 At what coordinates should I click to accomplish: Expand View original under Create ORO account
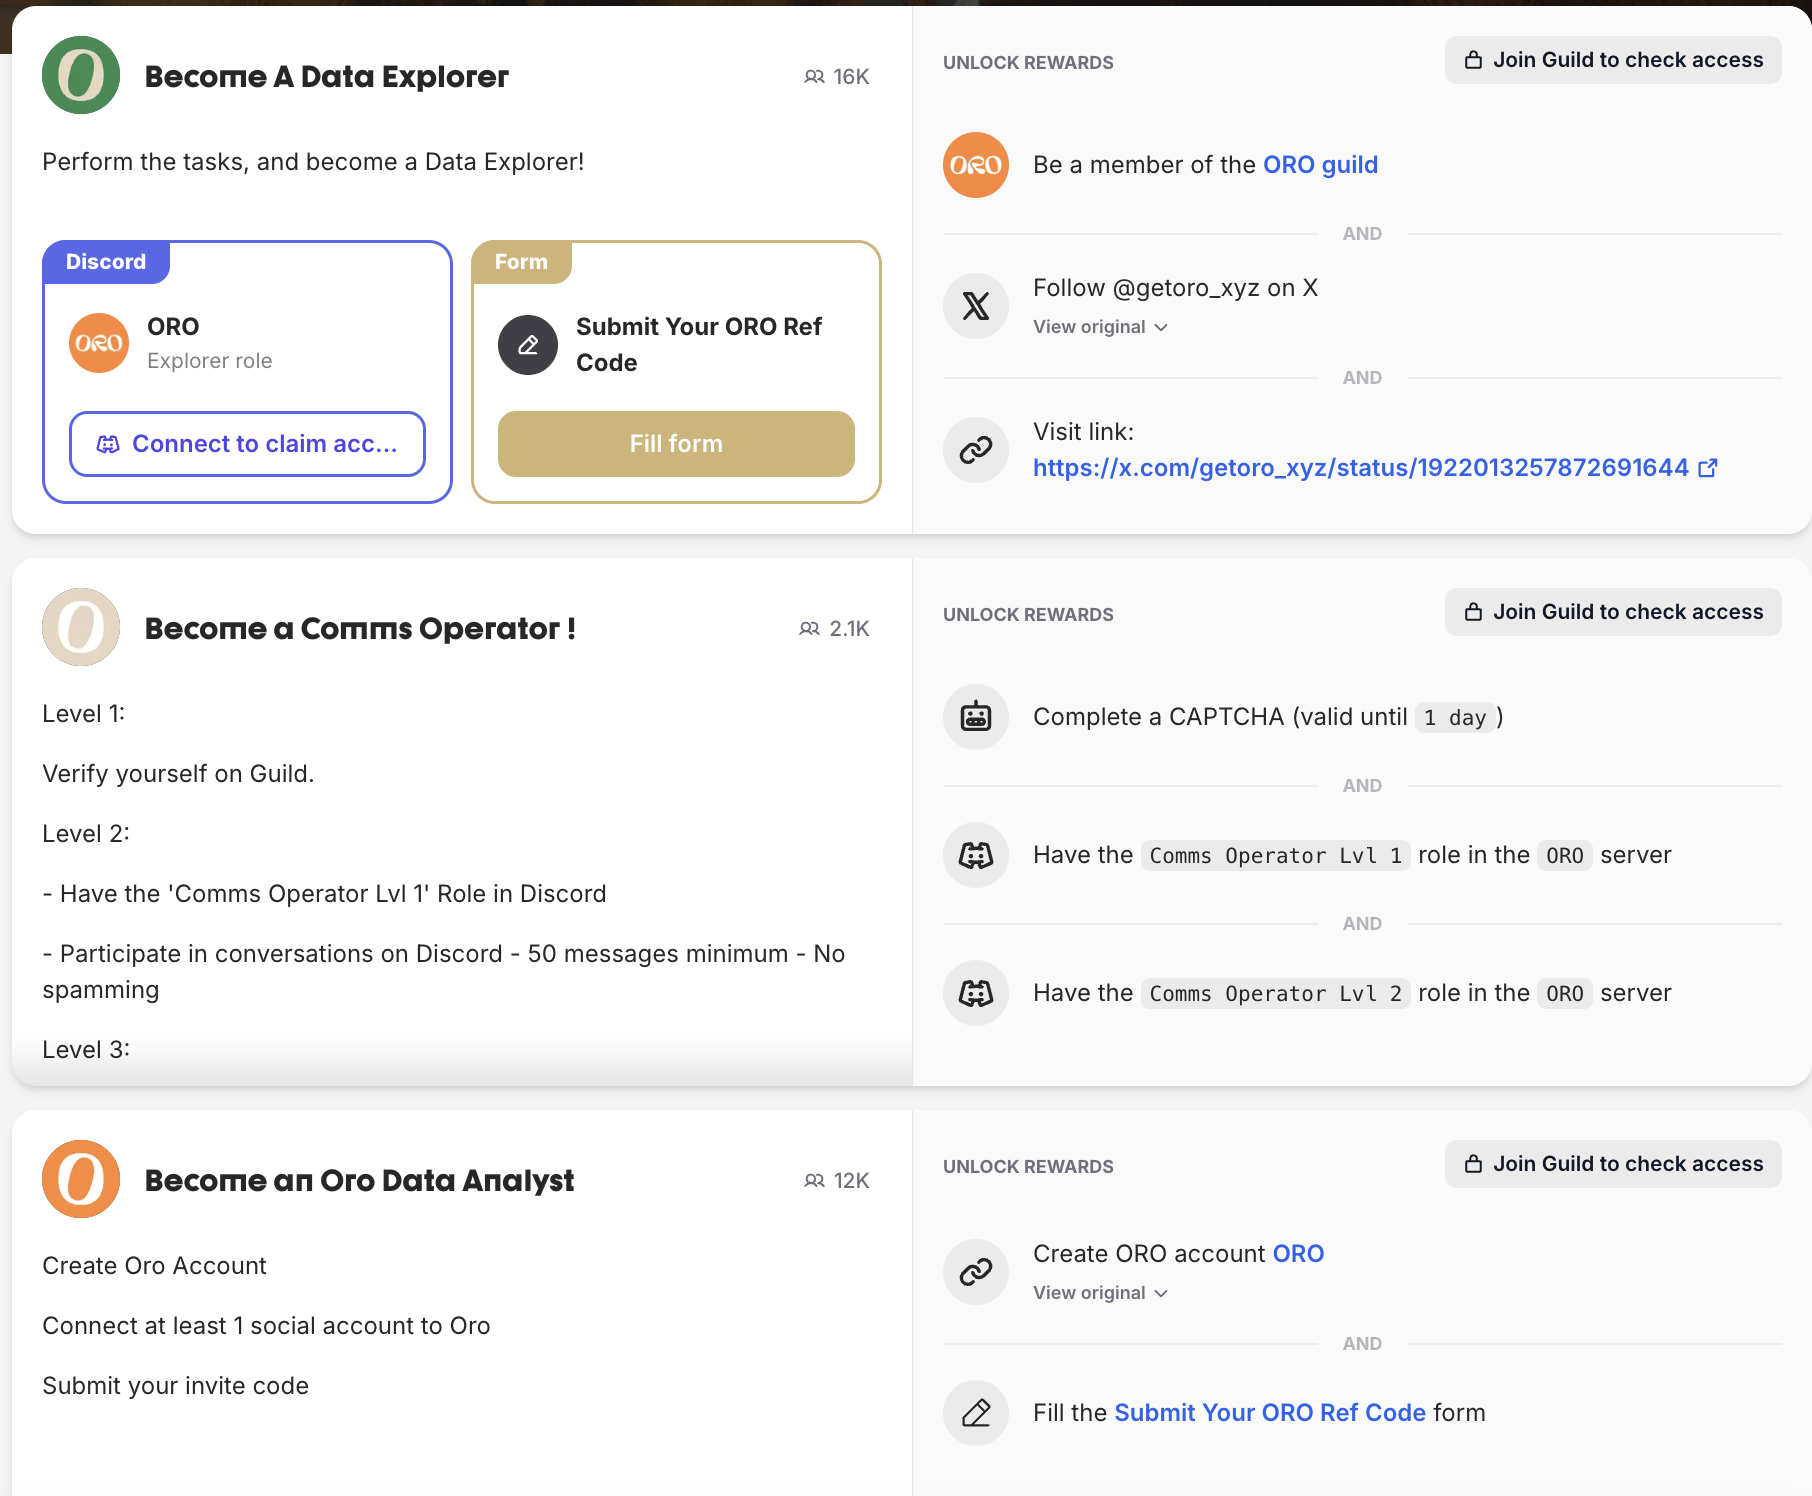pyautogui.click(x=1100, y=1293)
